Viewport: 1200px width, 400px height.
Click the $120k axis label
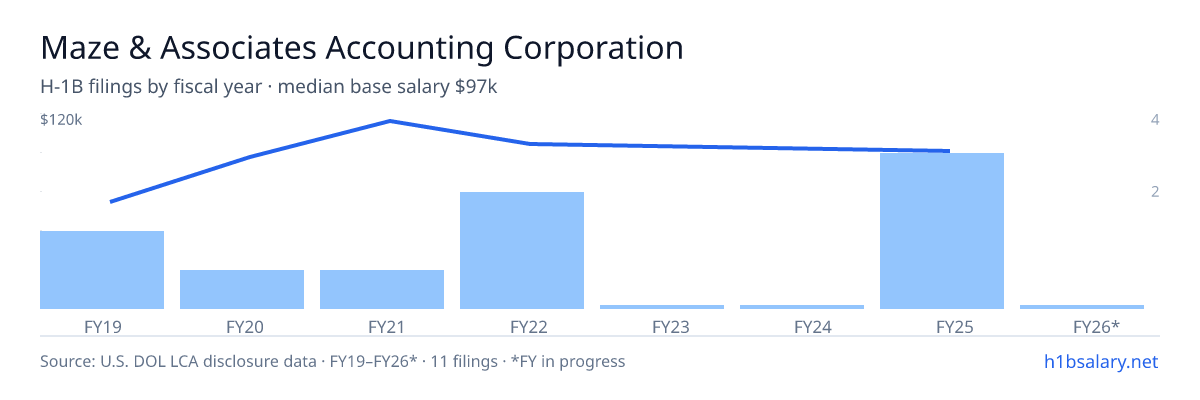[61, 120]
